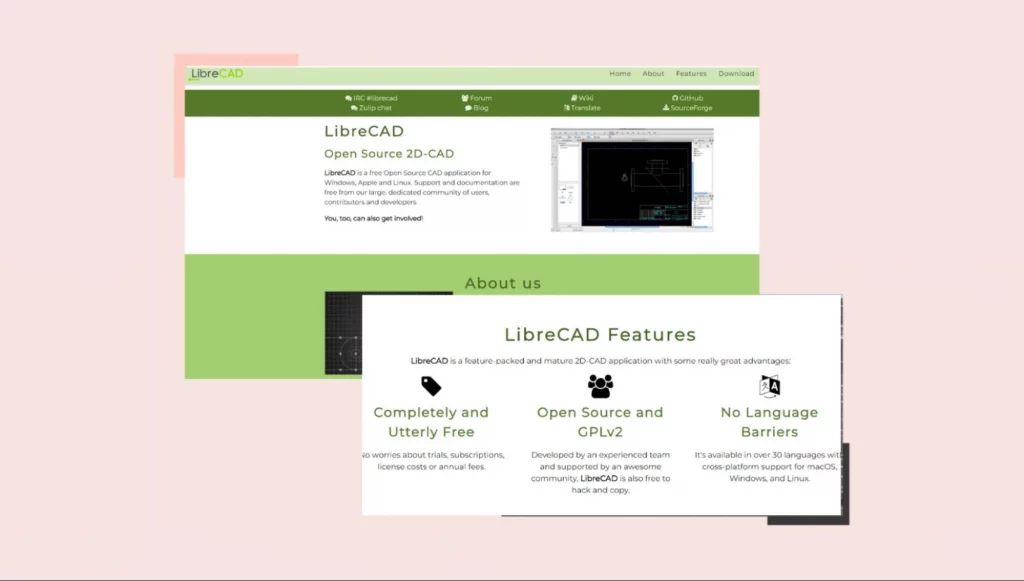The width and height of the screenshot is (1024, 581).
Task: Open the Wiki link
Action: tap(582, 98)
